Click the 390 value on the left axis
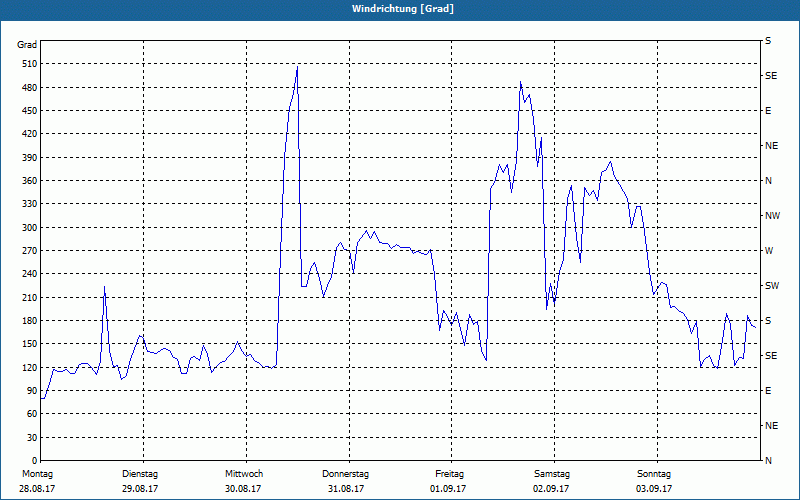The height and width of the screenshot is (500, 800). (30, 158)
